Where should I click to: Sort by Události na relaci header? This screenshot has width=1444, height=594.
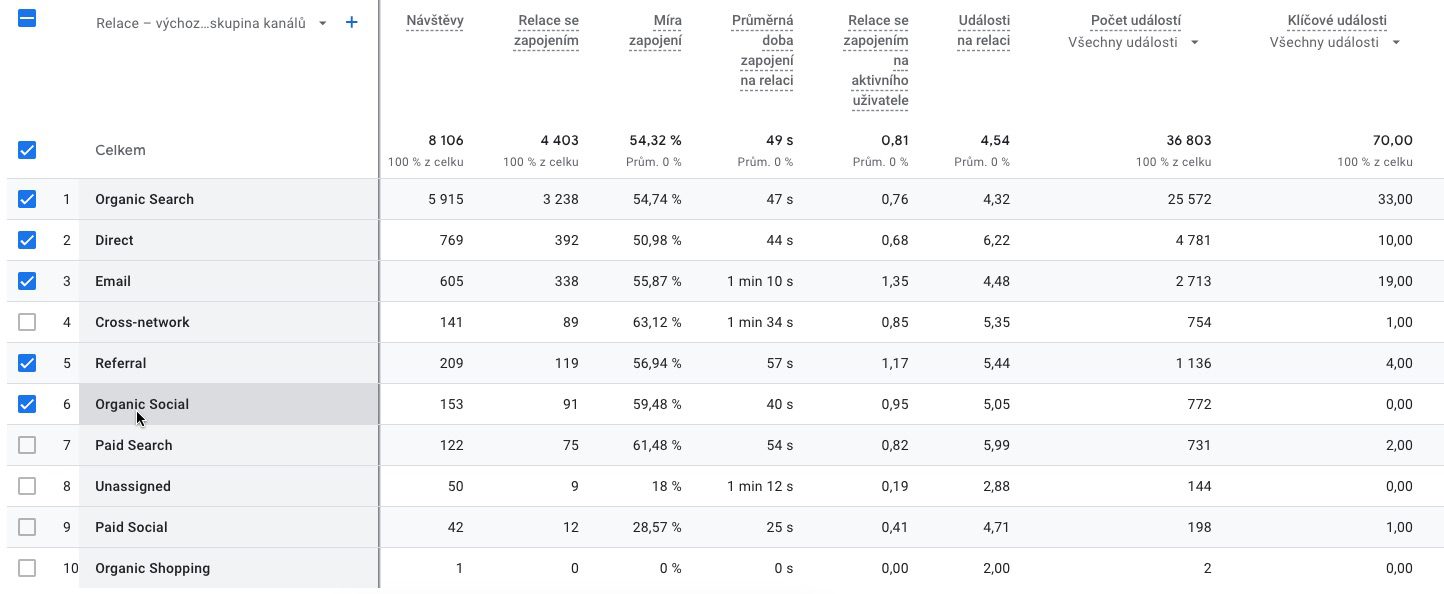click(x=983, y=31)
